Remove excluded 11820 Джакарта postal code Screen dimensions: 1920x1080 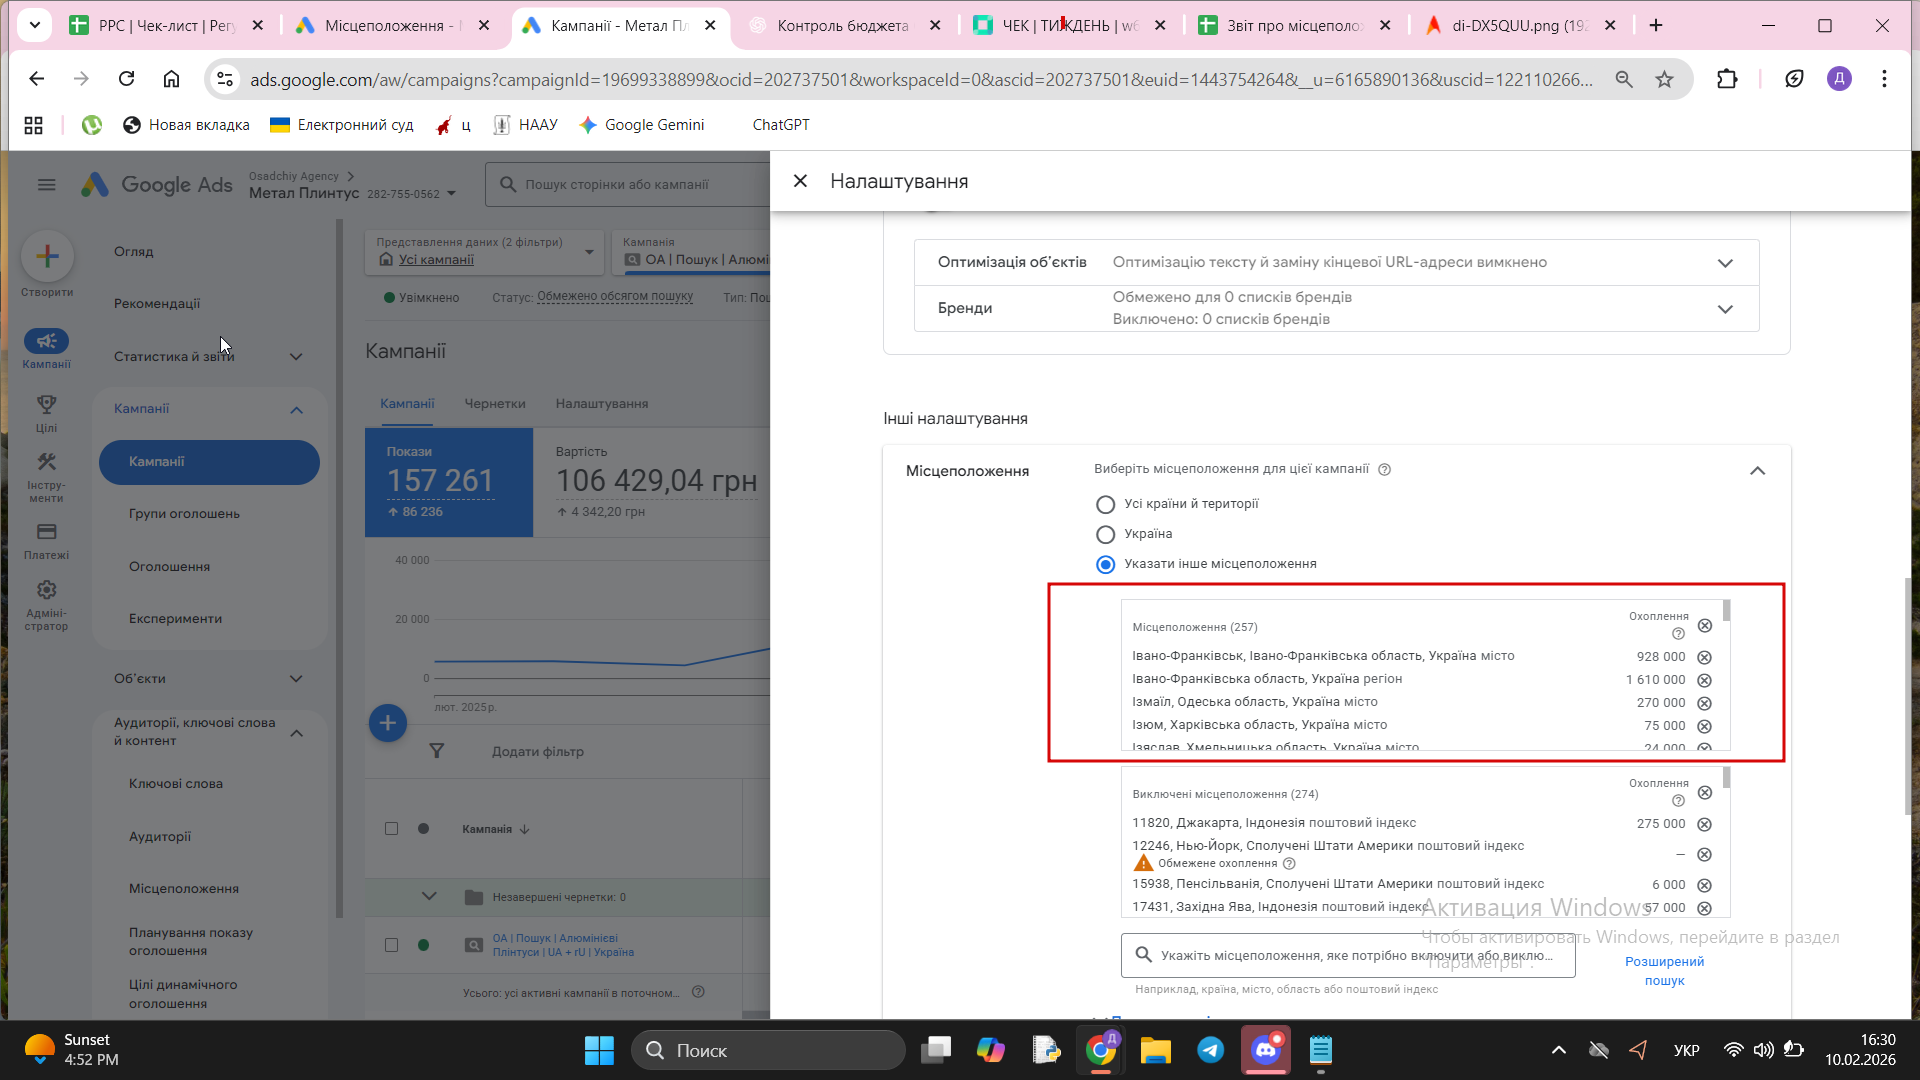coord(1704,824)
